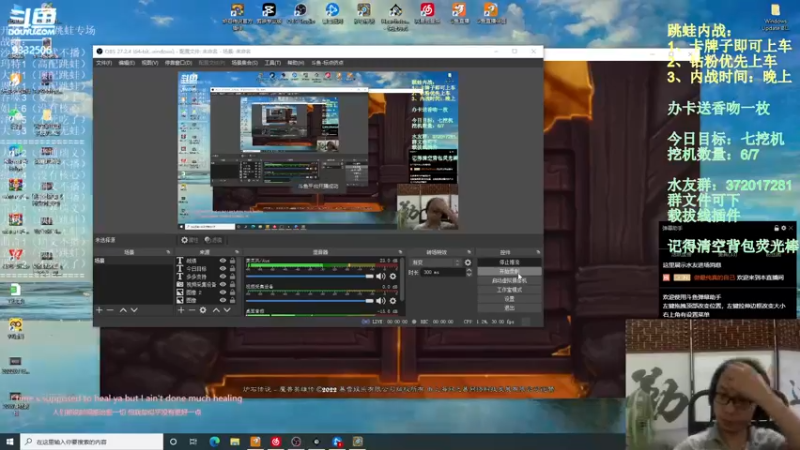Image resolution: width=800 pixels, height=450 pixels.
Task: Open the 帮助(H) menu in OBS
Action: (x=295, y=63)
